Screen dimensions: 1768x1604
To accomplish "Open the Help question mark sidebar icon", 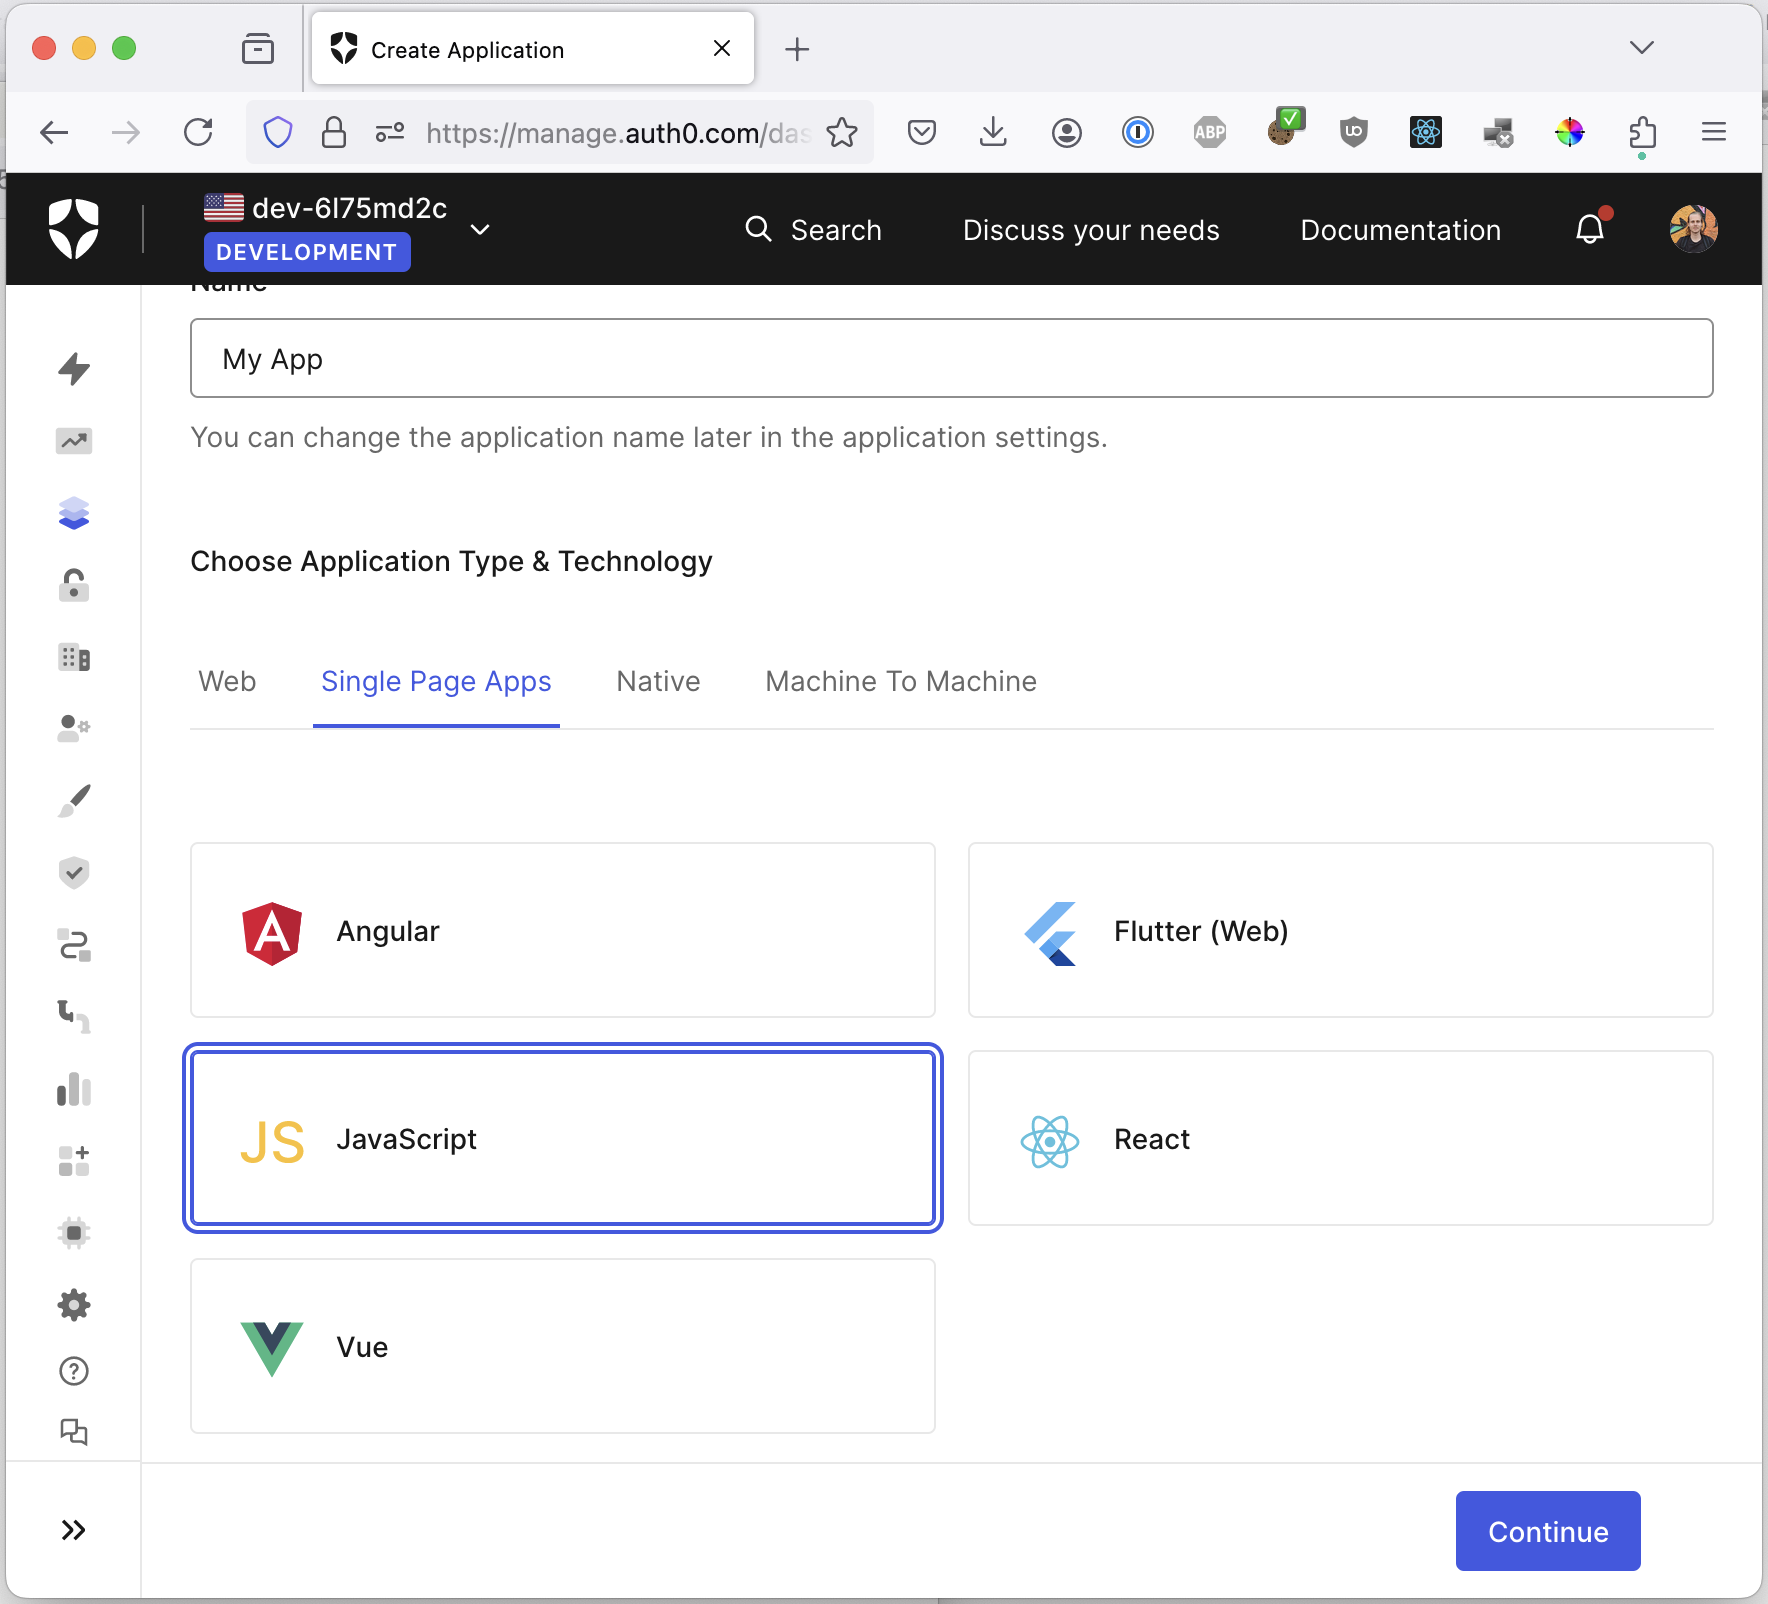I will [74, 1371].
